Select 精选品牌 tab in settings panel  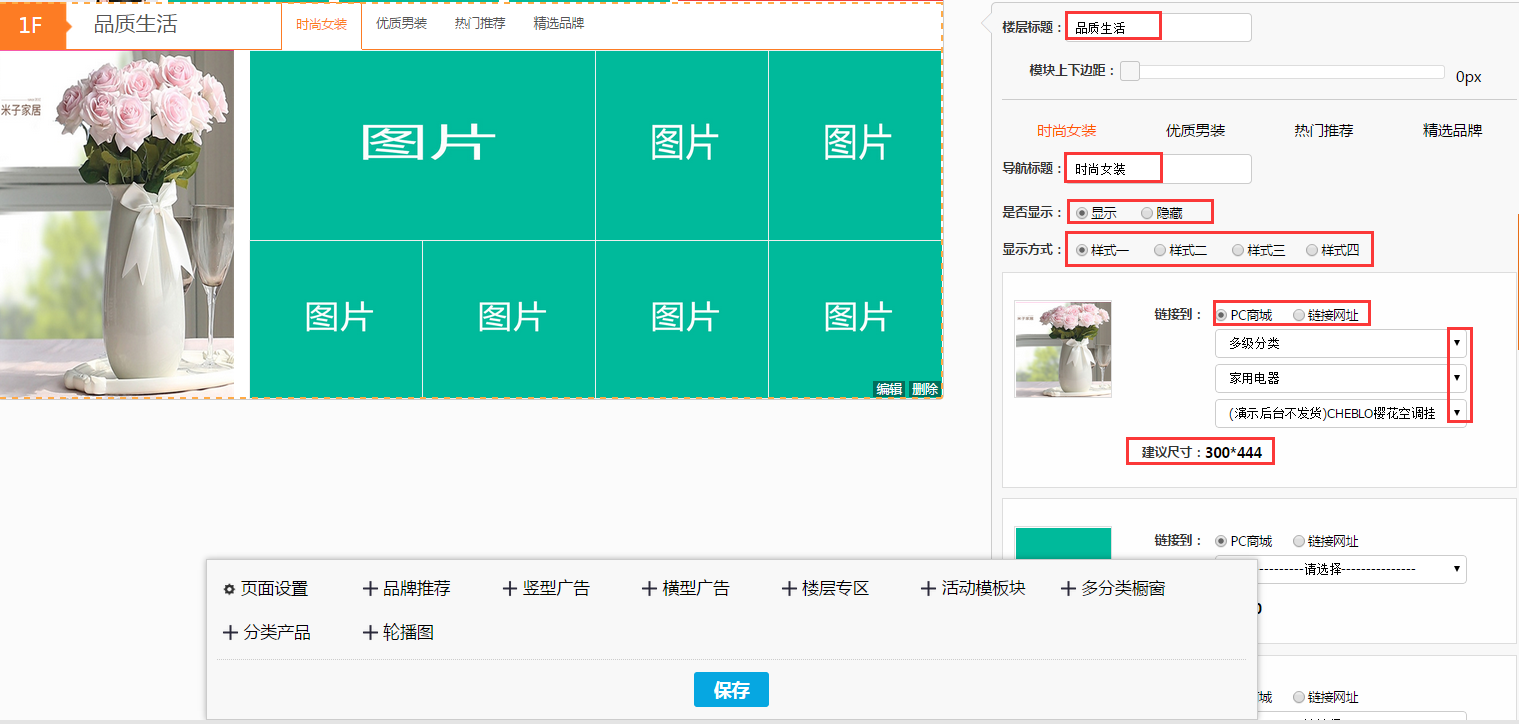[1452, 131]
